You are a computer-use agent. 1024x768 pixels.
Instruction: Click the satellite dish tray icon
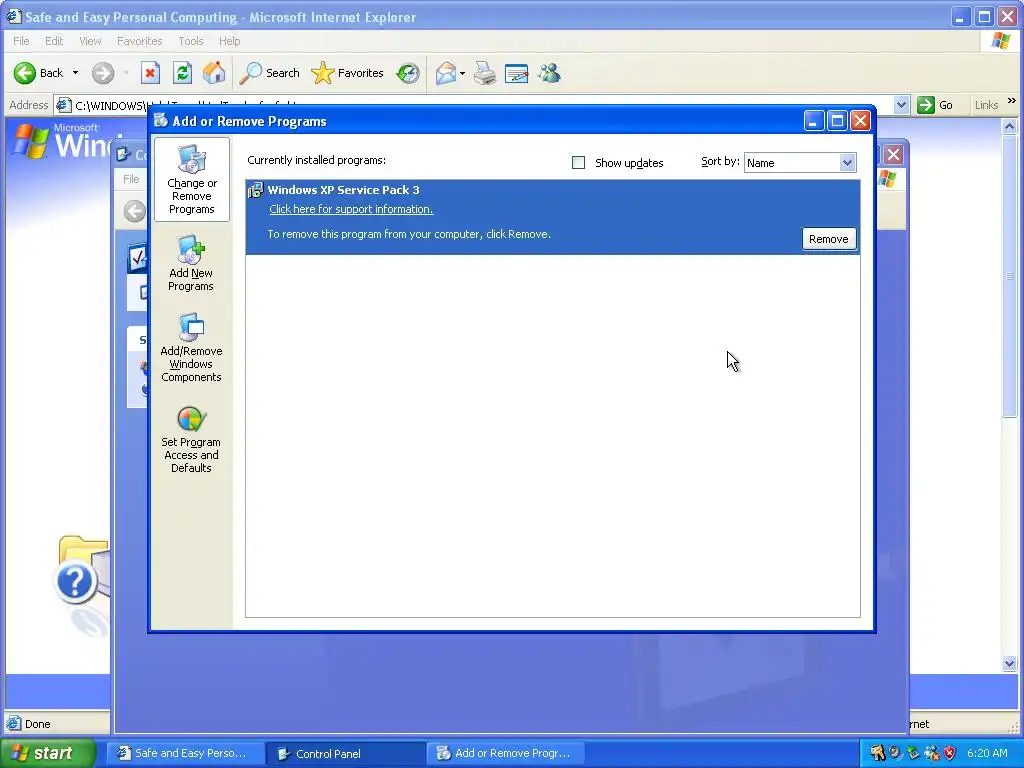895,753
